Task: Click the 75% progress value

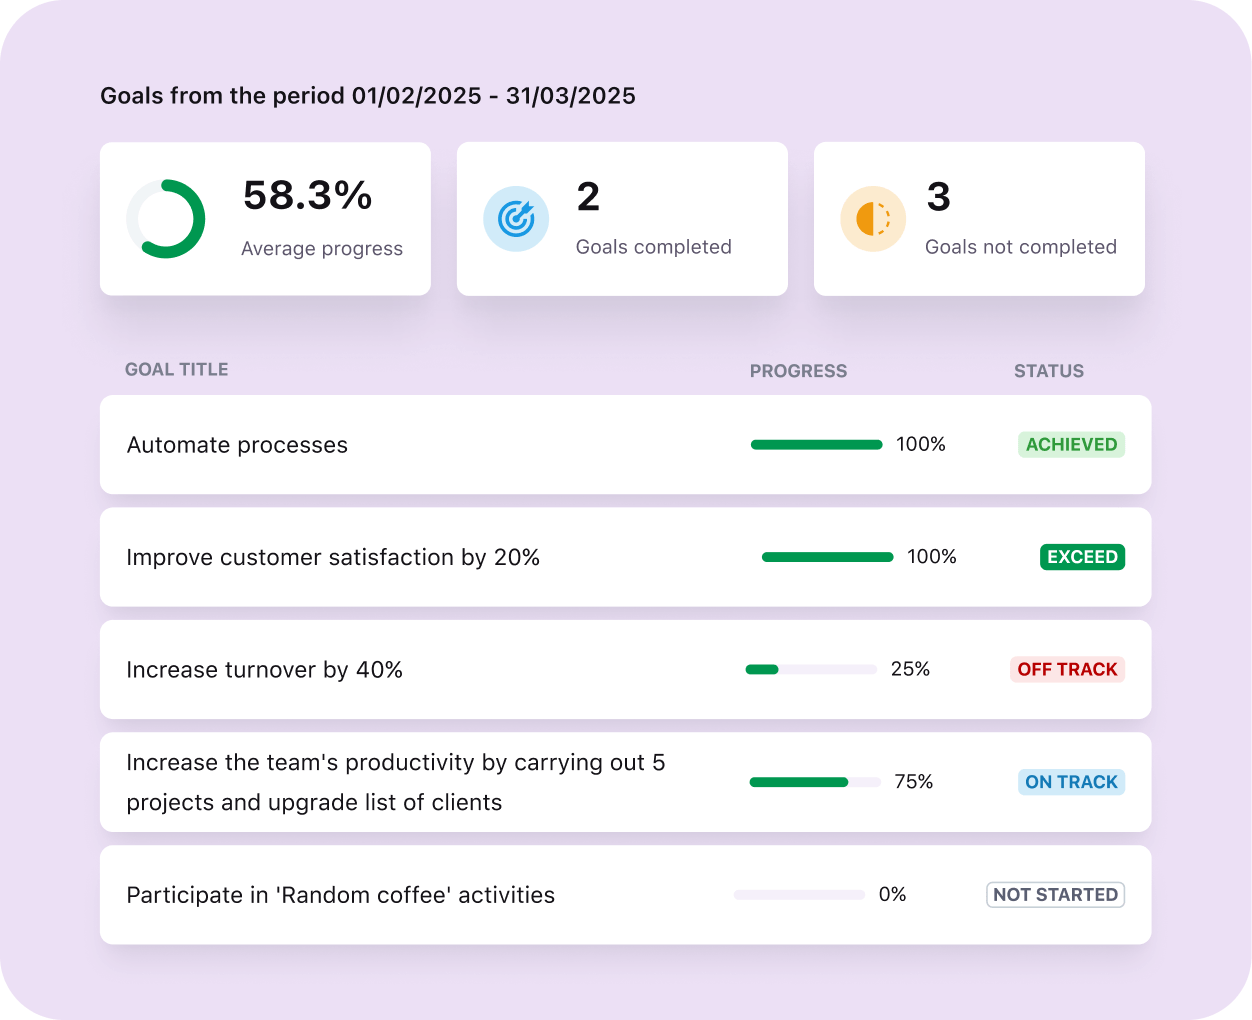Action: (914, 782)
